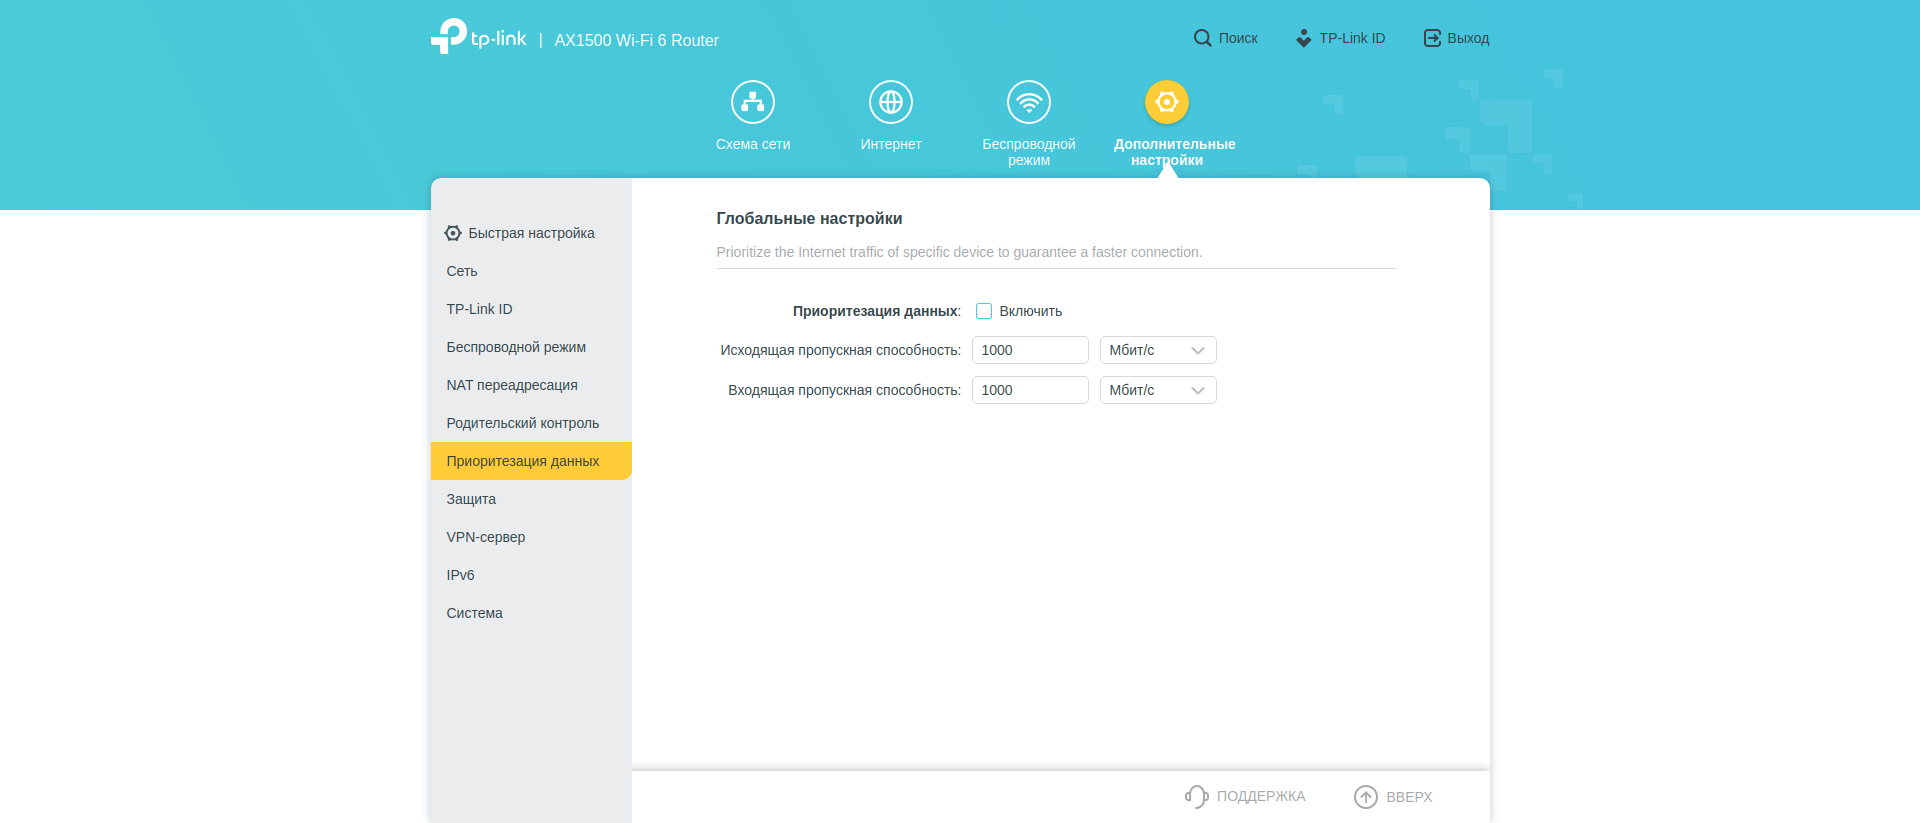Image resolution: width=1920 pixels, height=823 pixels.
Task: Open the Интернет globe icon
Action: (x=890, y=102)
